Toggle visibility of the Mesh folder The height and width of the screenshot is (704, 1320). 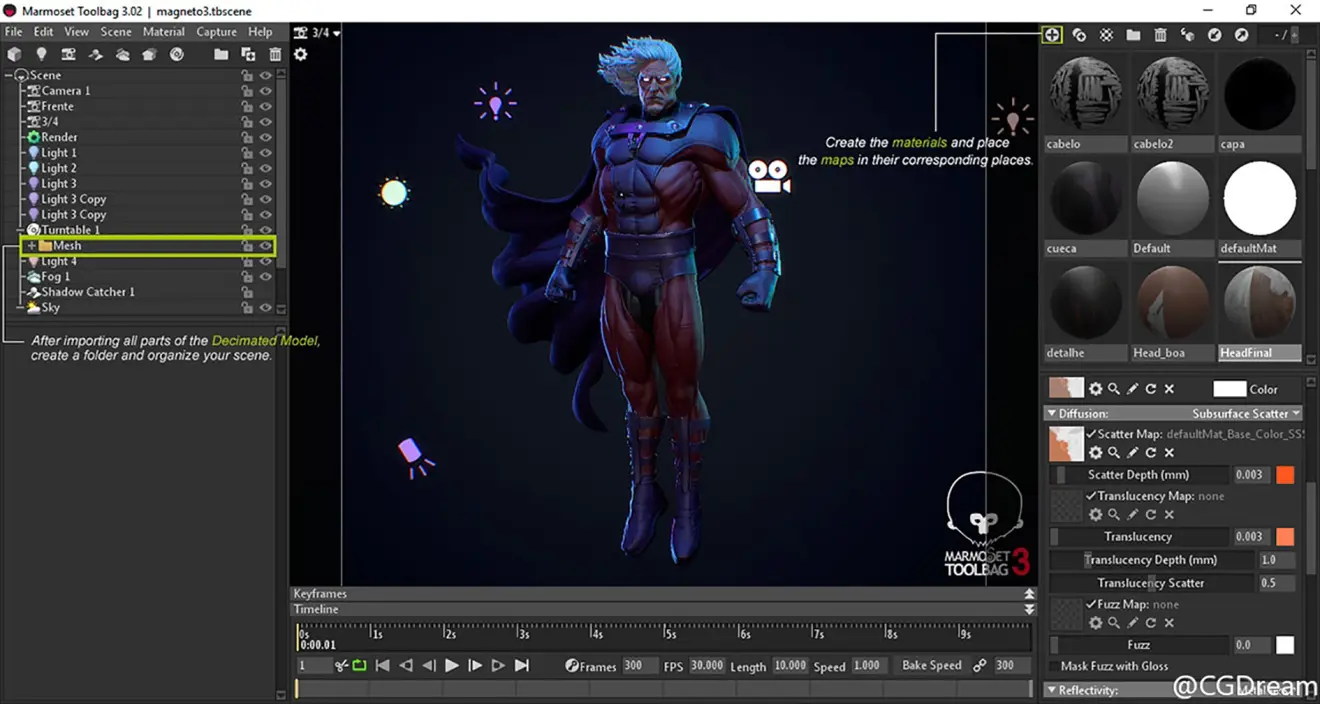click(x=266, y=246)
